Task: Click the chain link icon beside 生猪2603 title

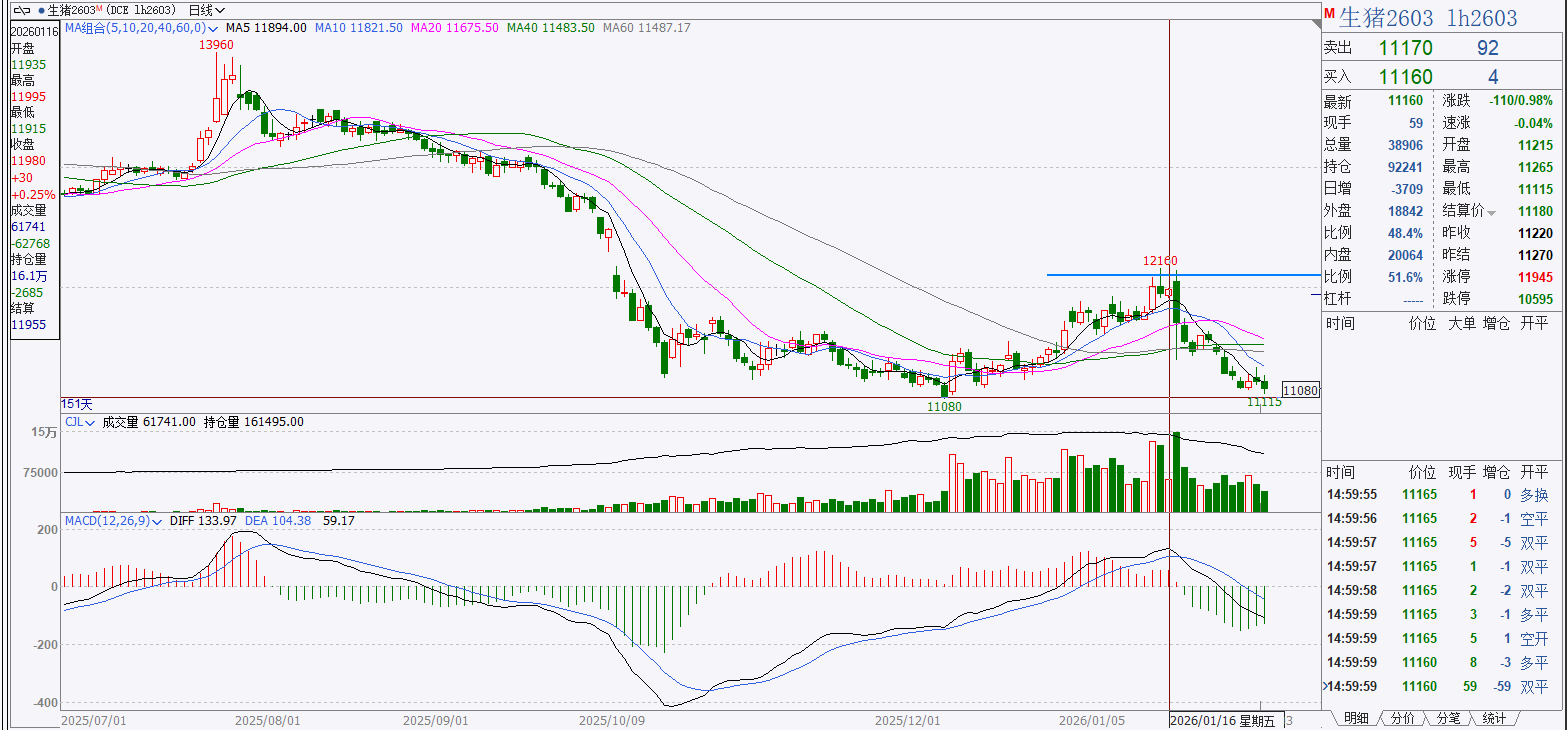Action: click(23, 10)
